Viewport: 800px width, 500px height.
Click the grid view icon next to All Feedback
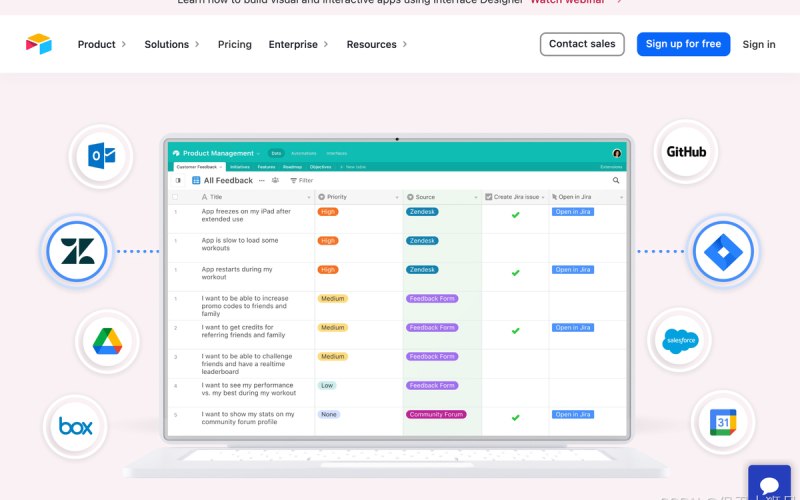coord(195,180)
